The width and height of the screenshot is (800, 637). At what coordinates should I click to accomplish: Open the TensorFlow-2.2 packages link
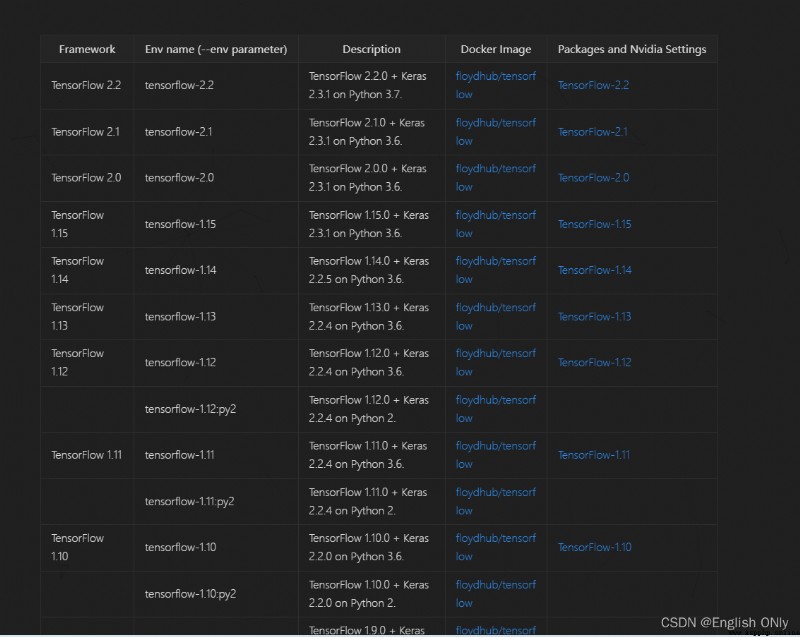593,85
